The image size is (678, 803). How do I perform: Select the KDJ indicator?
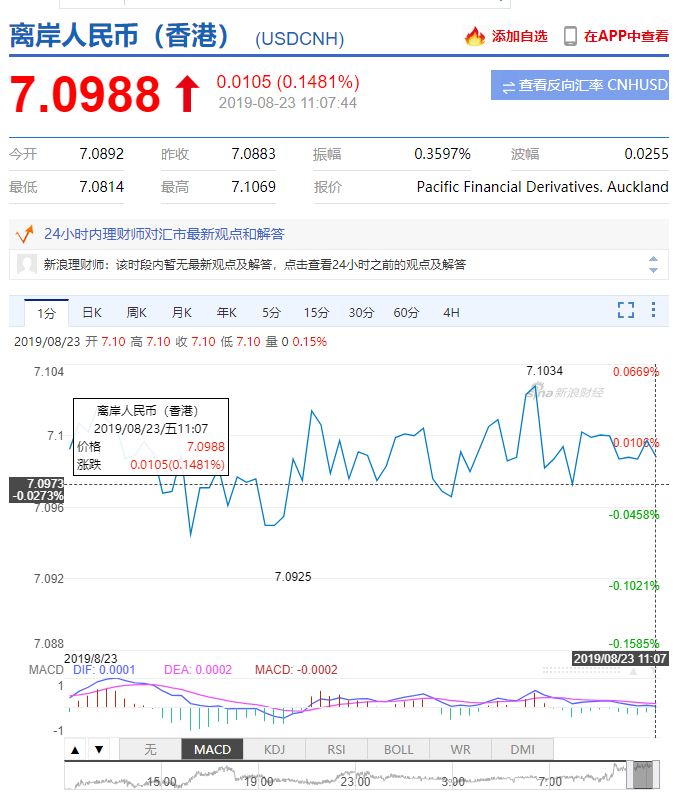point(274,749)
